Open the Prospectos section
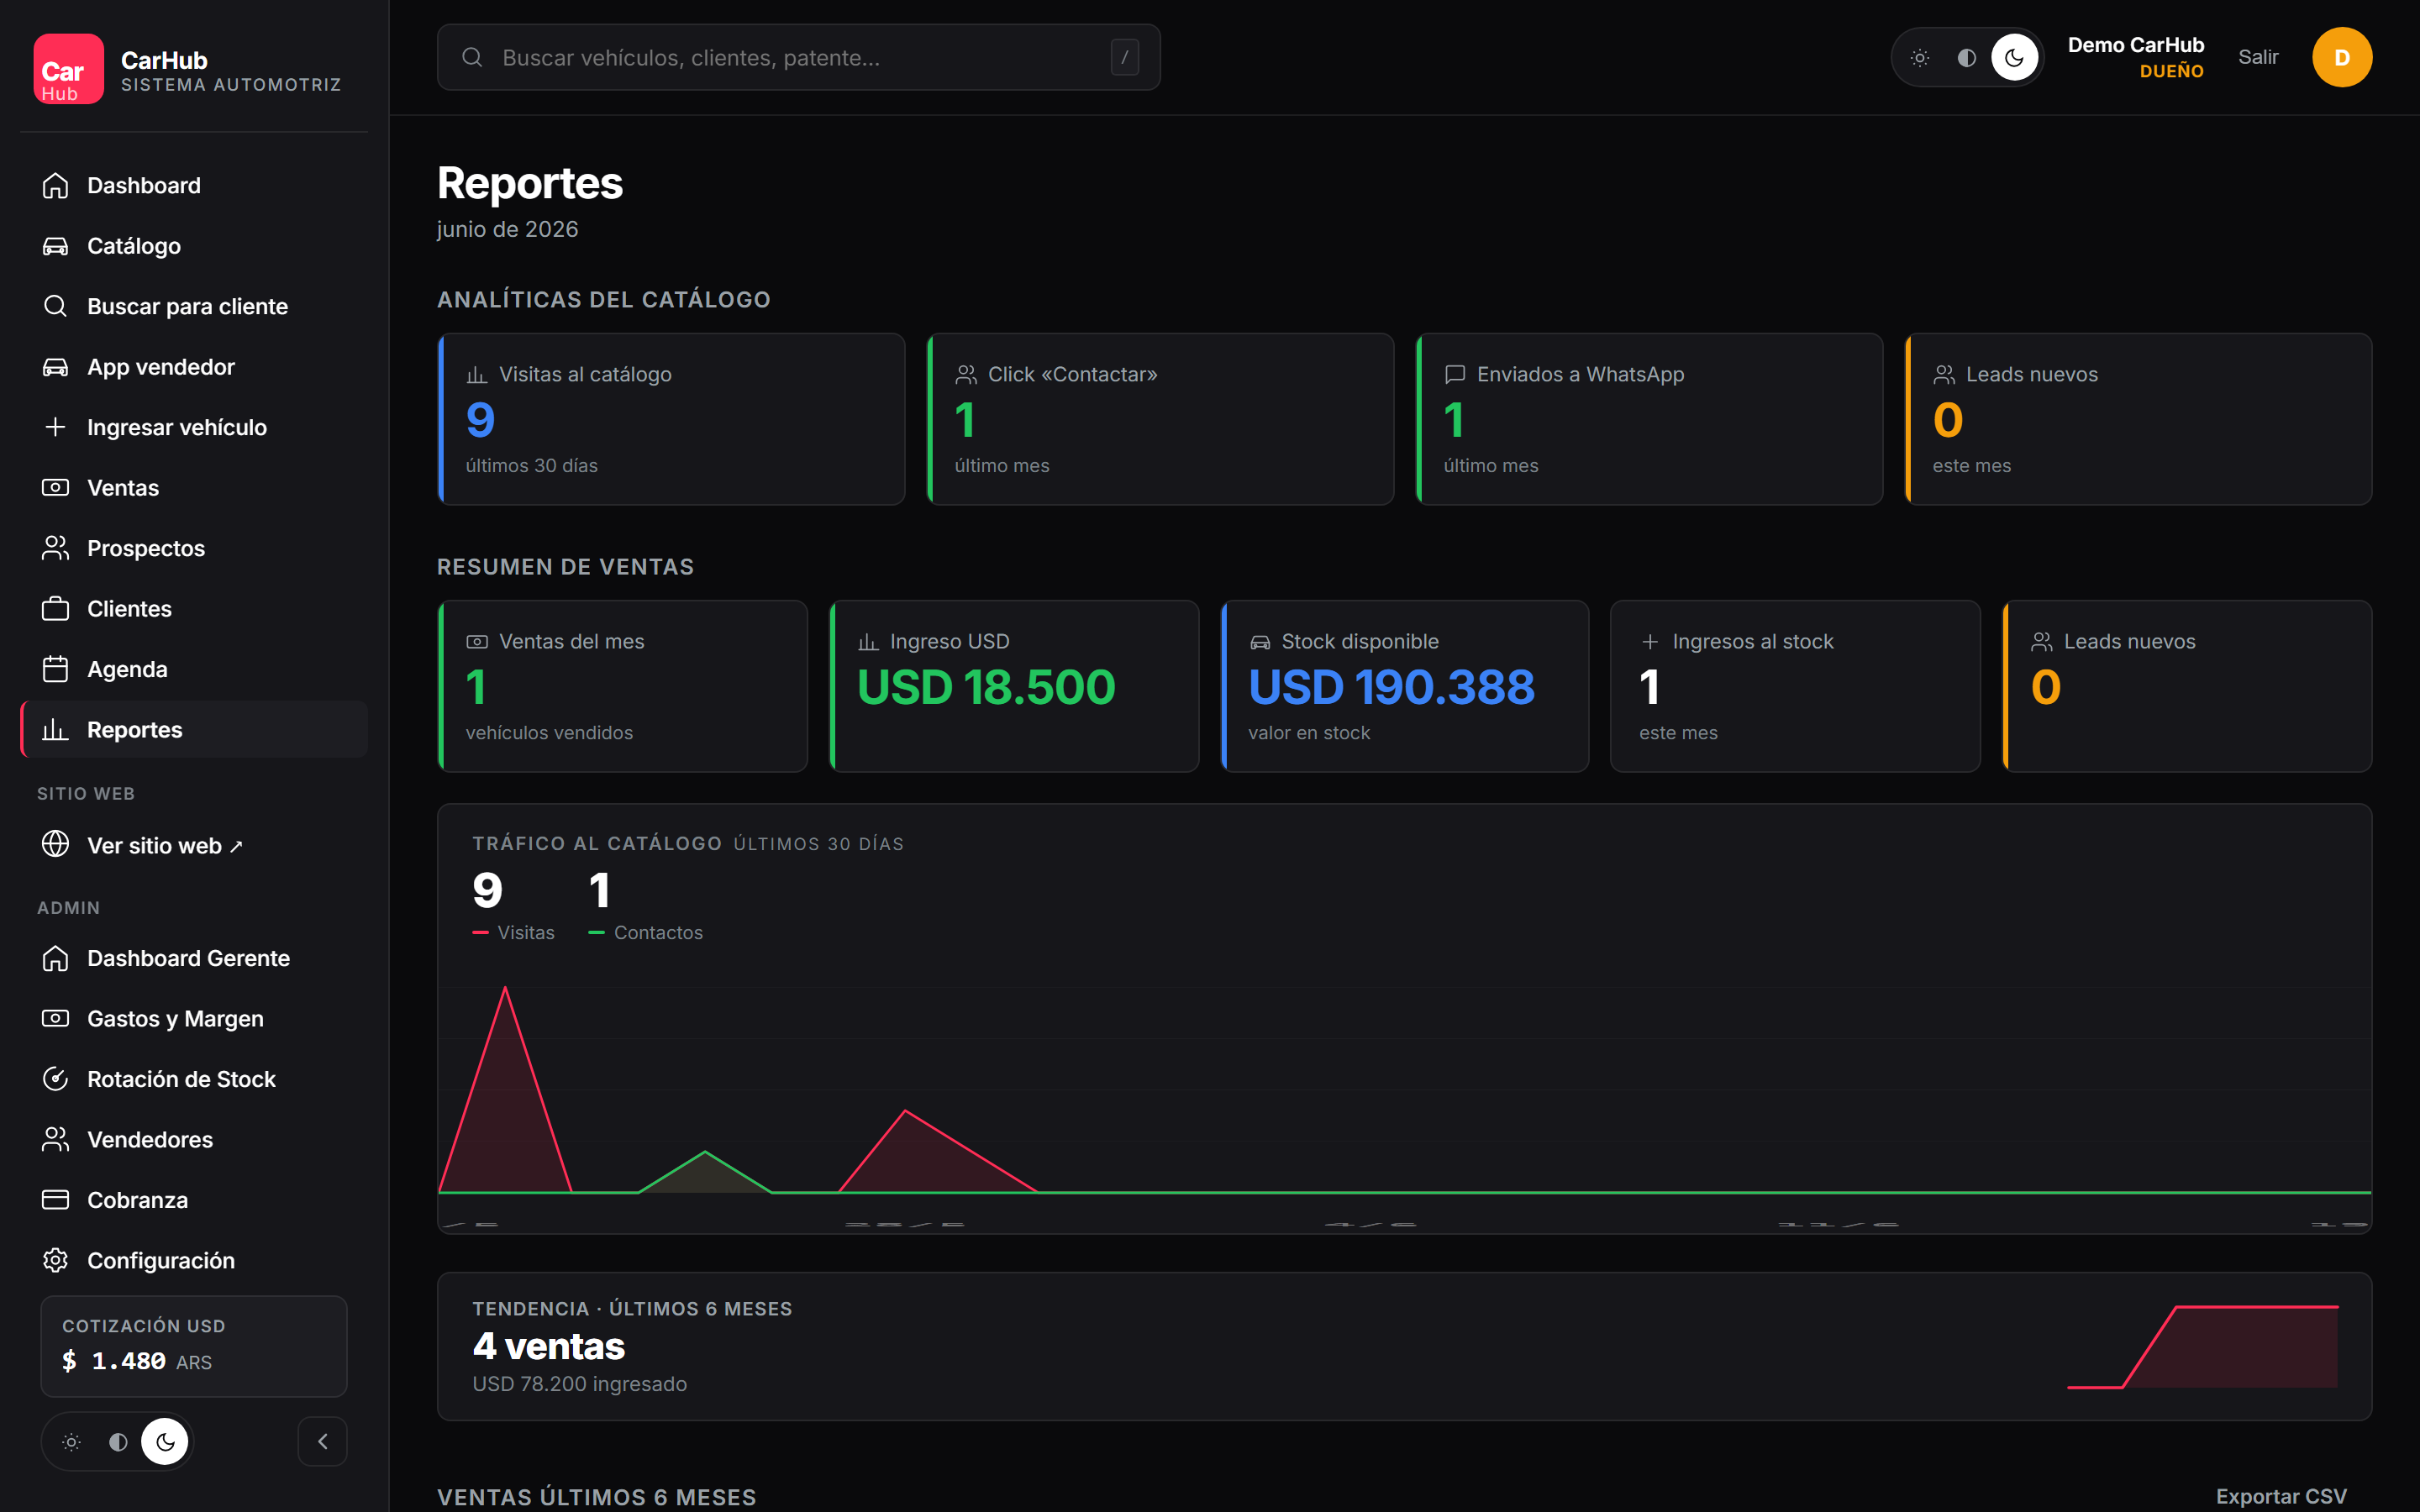Image resolution: width=2420 pixels, height=1512 pixels. [194, 548]
